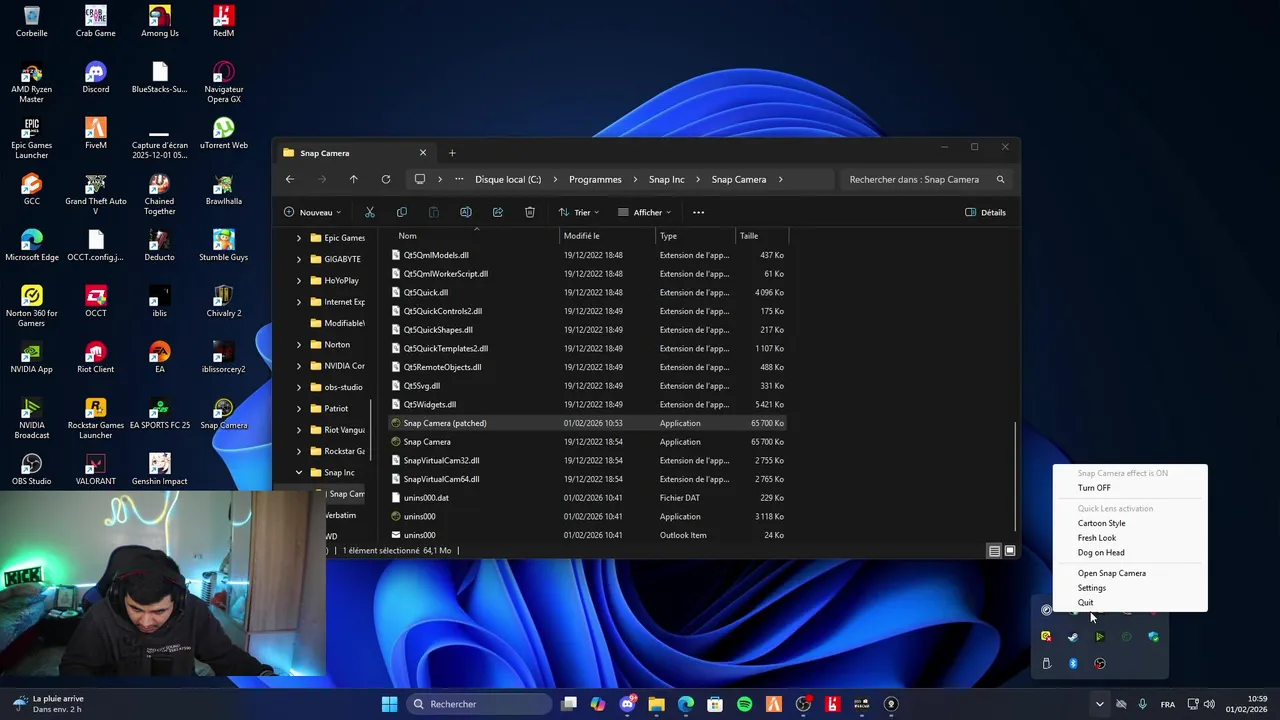Choose Cartoon Style in tray menu
Image resolution: width=1280 pixels, height=720 pixels.
(x=1101, y=523)
